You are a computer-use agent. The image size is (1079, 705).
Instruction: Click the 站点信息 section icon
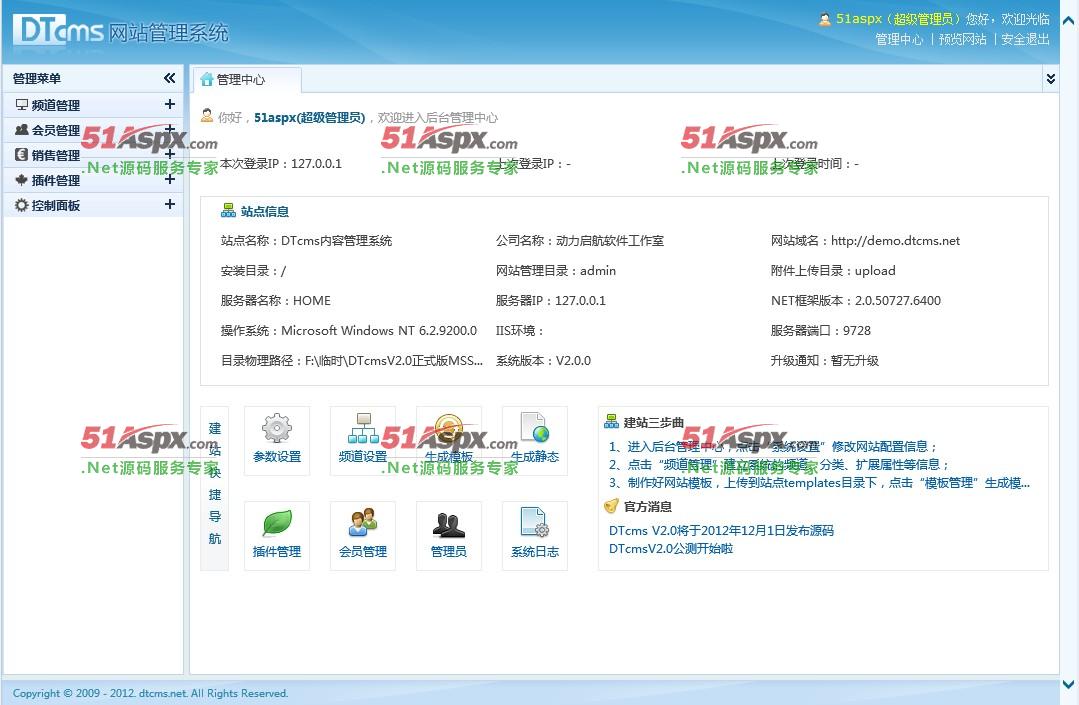point(228,210)
